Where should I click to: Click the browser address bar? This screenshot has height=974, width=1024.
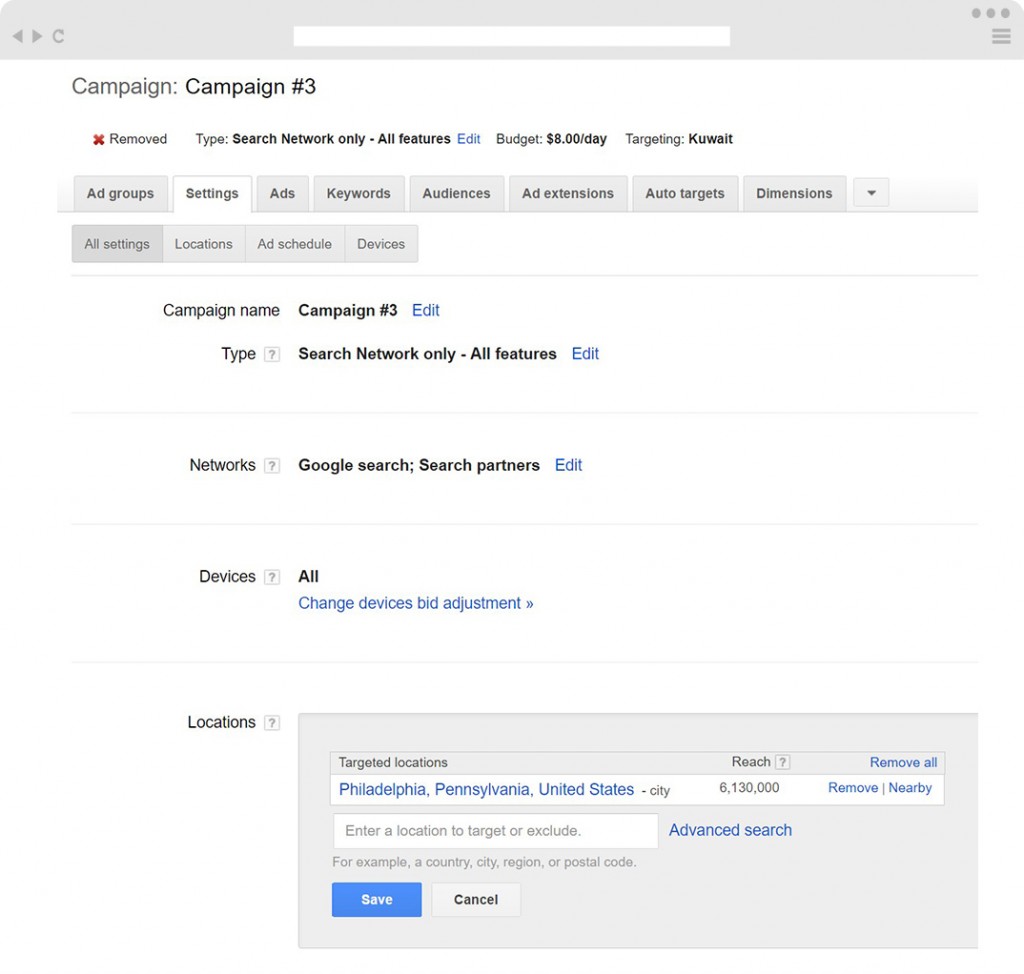(x=511, y=36)
